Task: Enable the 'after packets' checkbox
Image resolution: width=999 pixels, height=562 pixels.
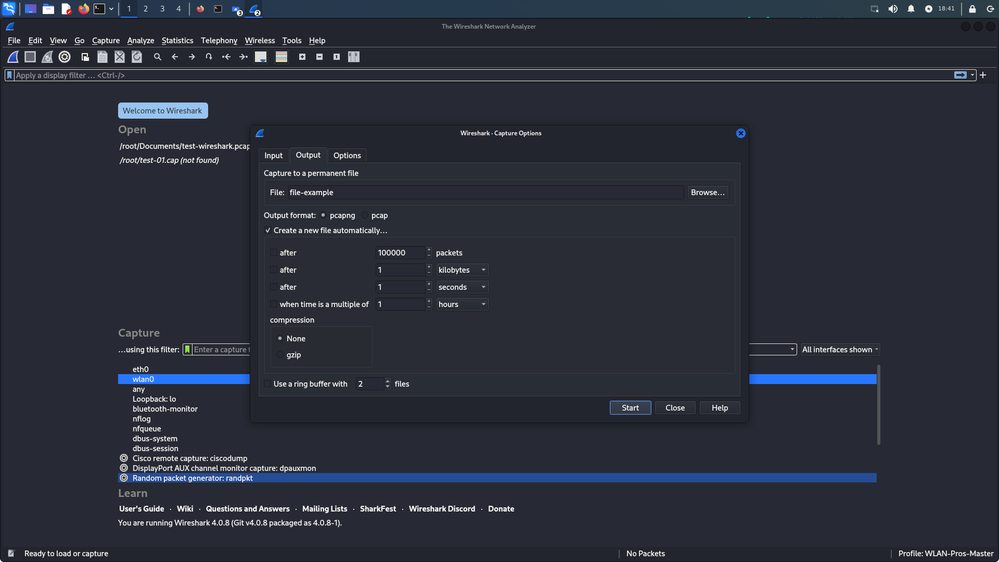Action: [273, 253]
